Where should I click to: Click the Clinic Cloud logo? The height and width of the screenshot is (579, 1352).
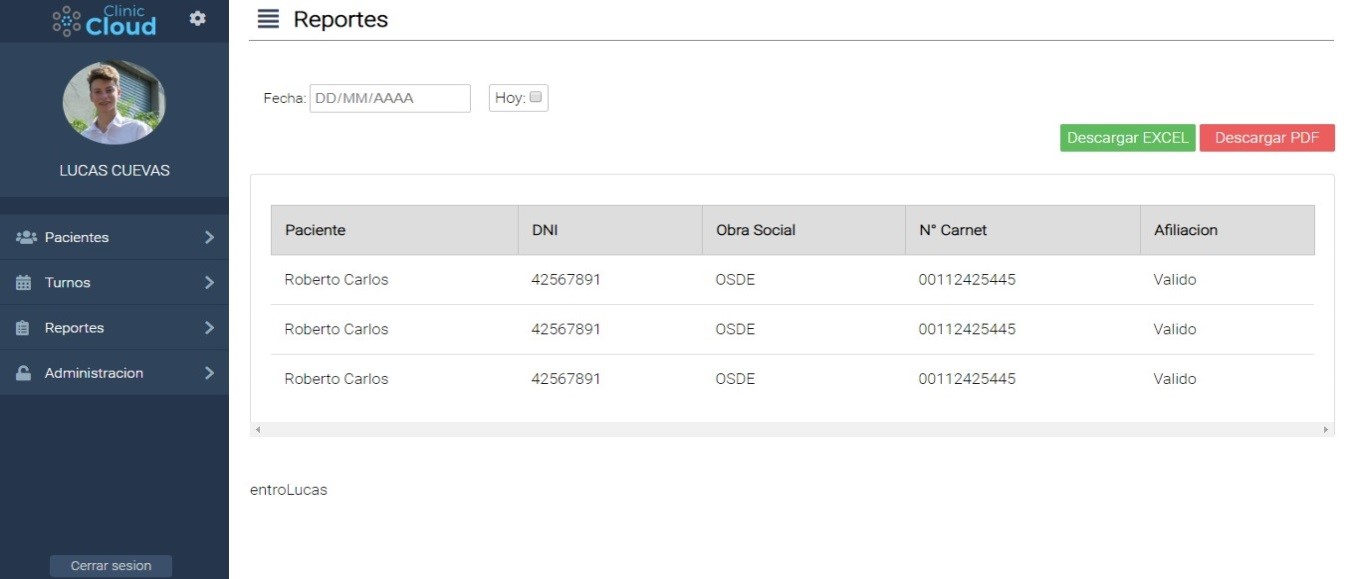click(x=105, y=21)
